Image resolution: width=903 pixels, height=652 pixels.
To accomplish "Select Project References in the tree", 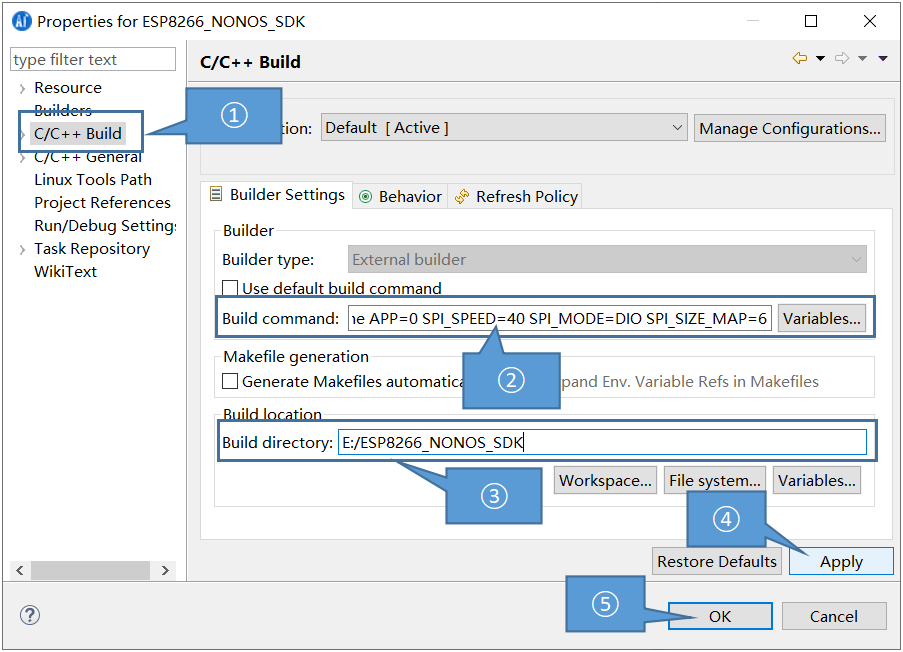I will pyautogui.click(x=103, y=203).
